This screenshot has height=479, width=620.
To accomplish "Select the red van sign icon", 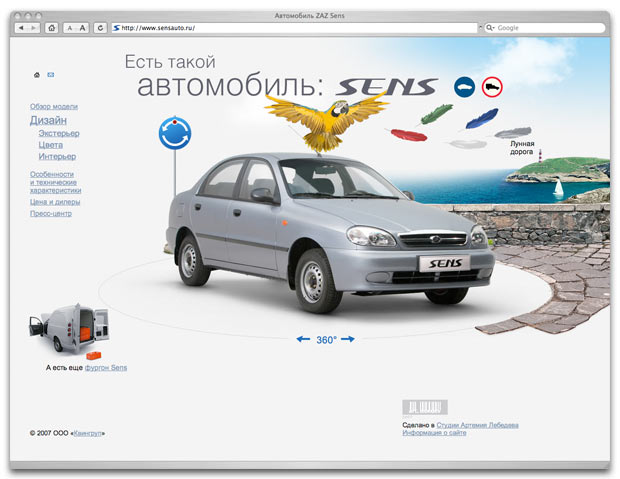I will 492,87.
